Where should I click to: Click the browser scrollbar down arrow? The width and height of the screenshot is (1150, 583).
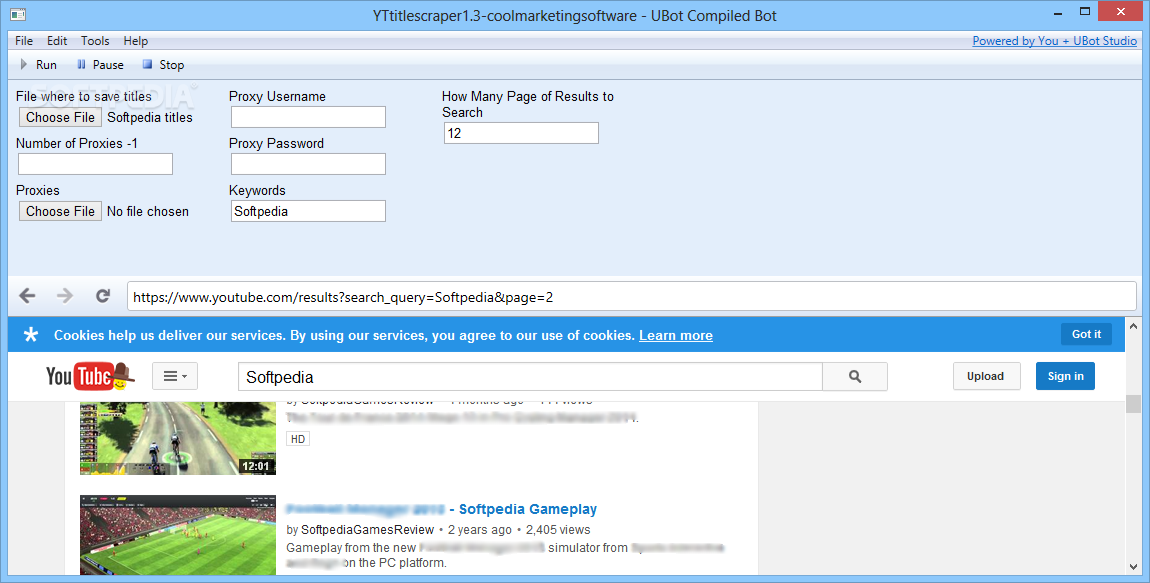[1133, 566]
